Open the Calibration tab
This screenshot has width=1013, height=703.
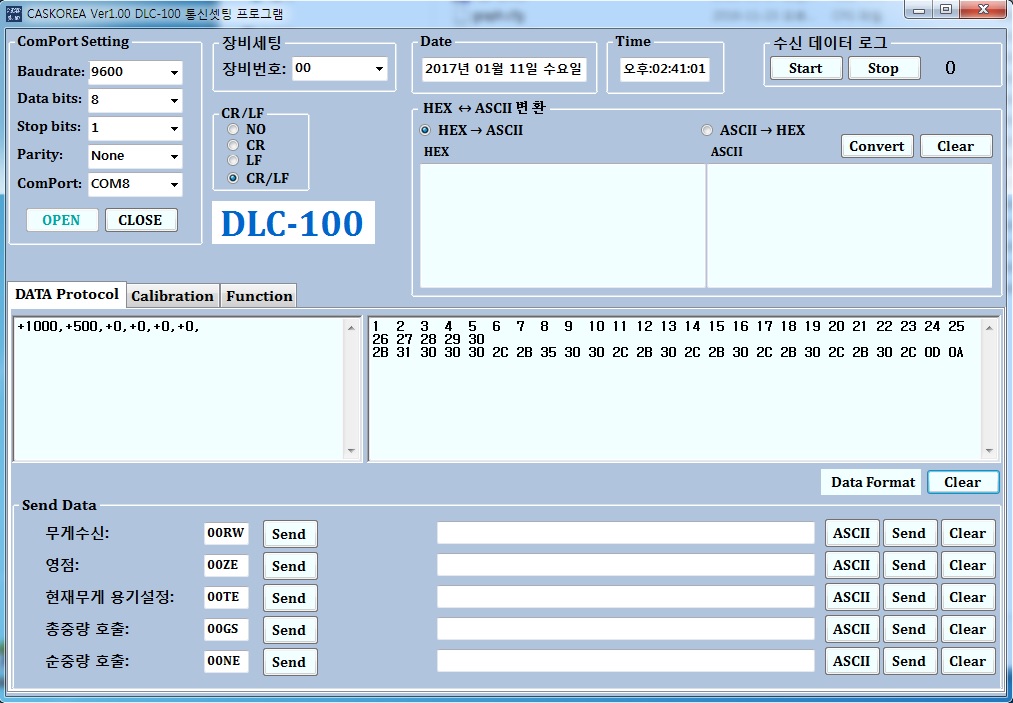(x=172, y=296)
